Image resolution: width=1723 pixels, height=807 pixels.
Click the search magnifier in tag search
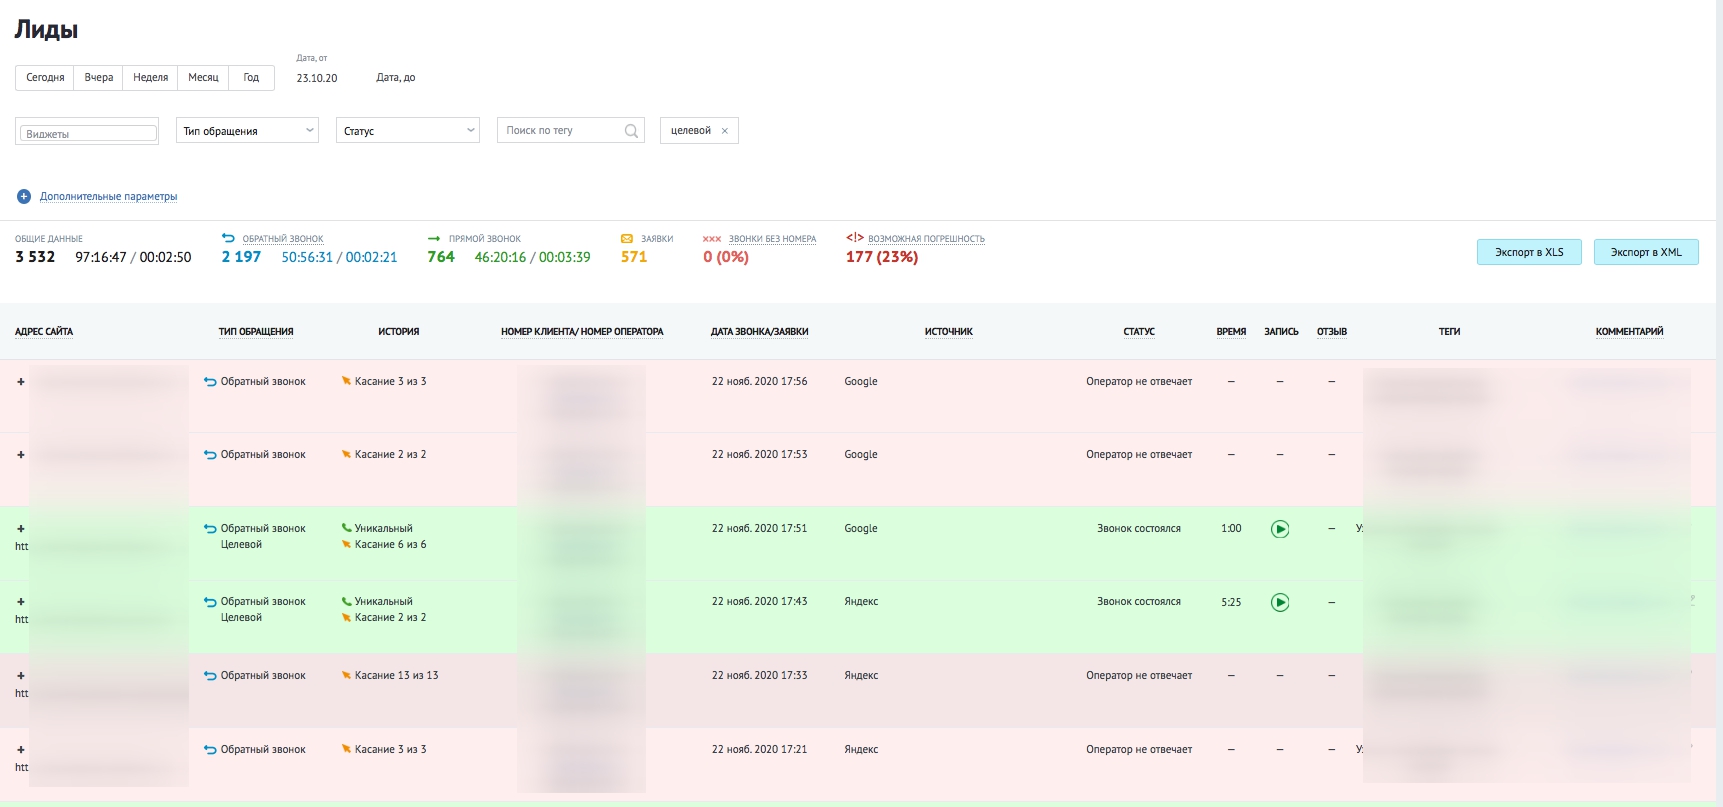click(631, 131)
